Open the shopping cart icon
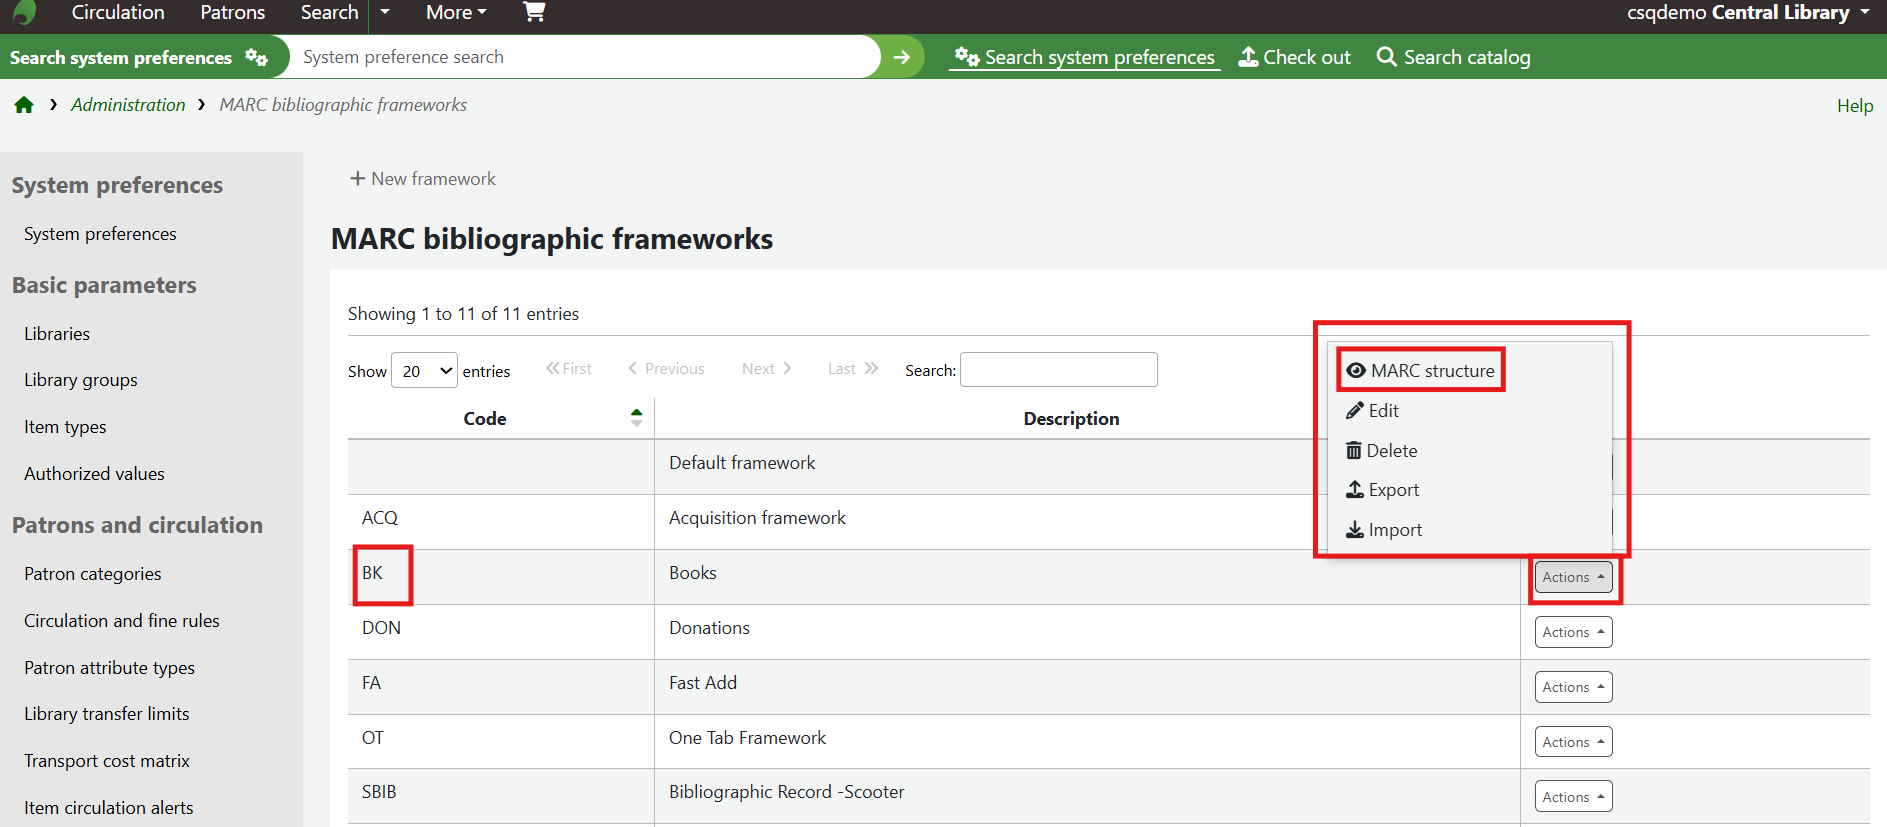1887x827 pixels. point(534,12)
